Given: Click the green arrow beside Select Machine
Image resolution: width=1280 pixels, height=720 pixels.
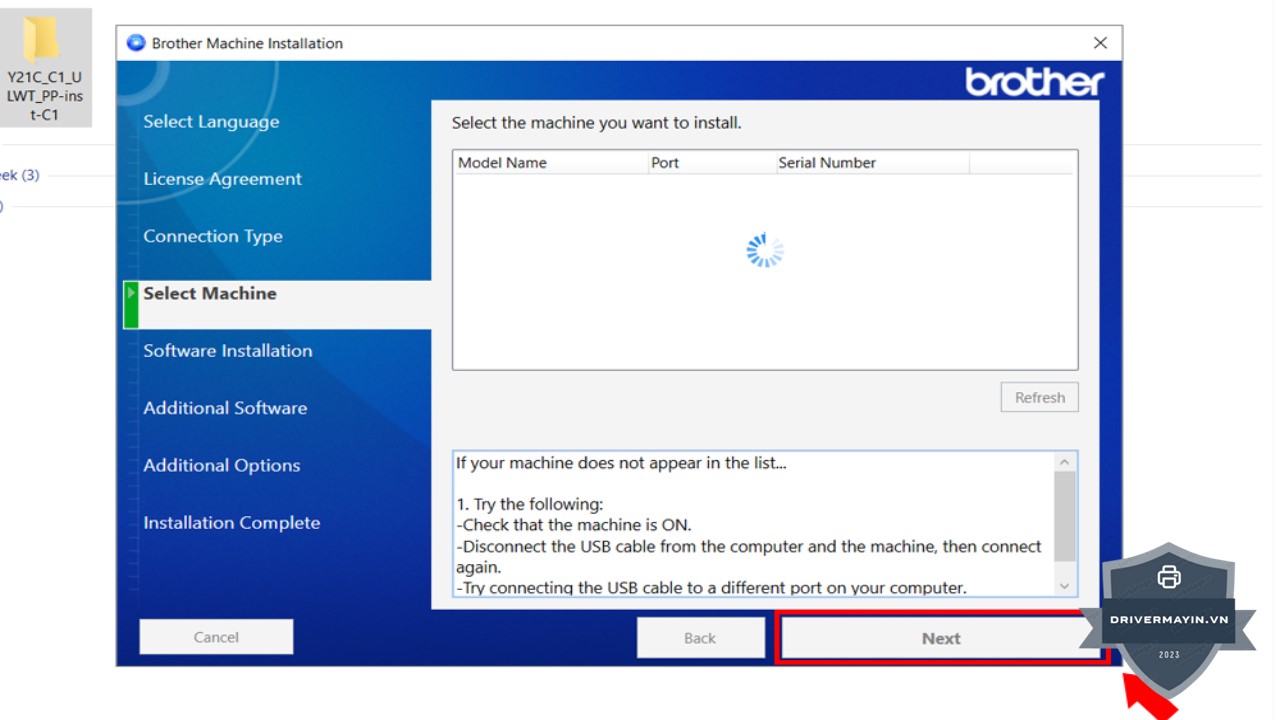Looking at the screenshot, I should point(131,293).
